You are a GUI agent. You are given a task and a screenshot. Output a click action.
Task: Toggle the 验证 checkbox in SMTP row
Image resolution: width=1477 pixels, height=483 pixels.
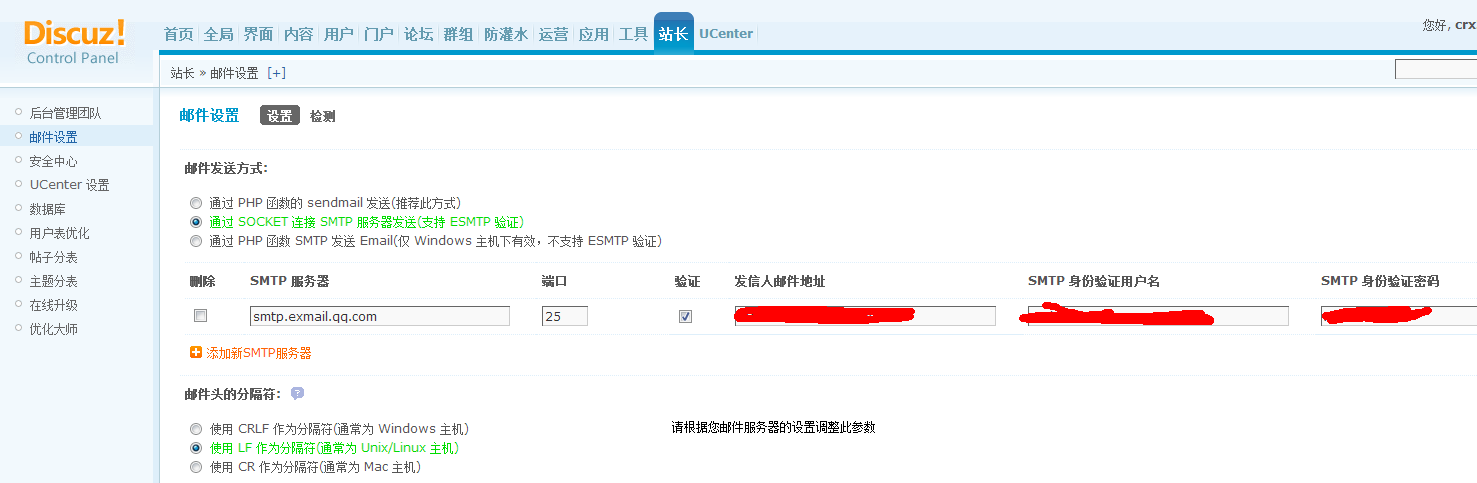click(x=685, y=316)
